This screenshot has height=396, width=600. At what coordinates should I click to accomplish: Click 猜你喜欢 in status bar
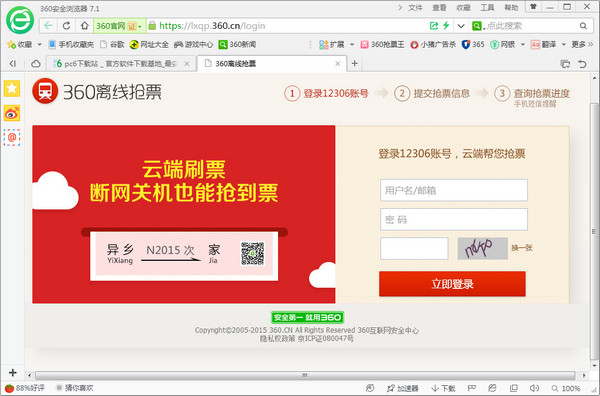(75, 388)
